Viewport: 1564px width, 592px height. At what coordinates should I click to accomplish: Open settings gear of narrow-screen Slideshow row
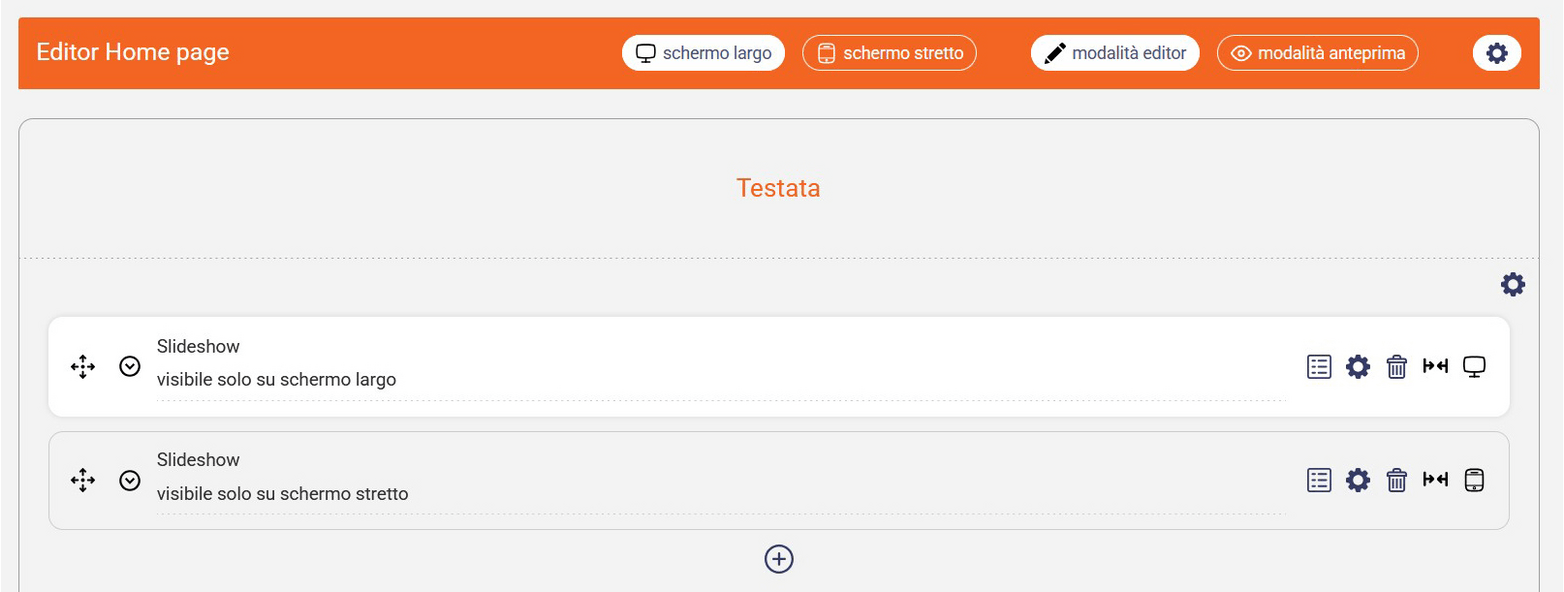click(x=1357, y=481)
